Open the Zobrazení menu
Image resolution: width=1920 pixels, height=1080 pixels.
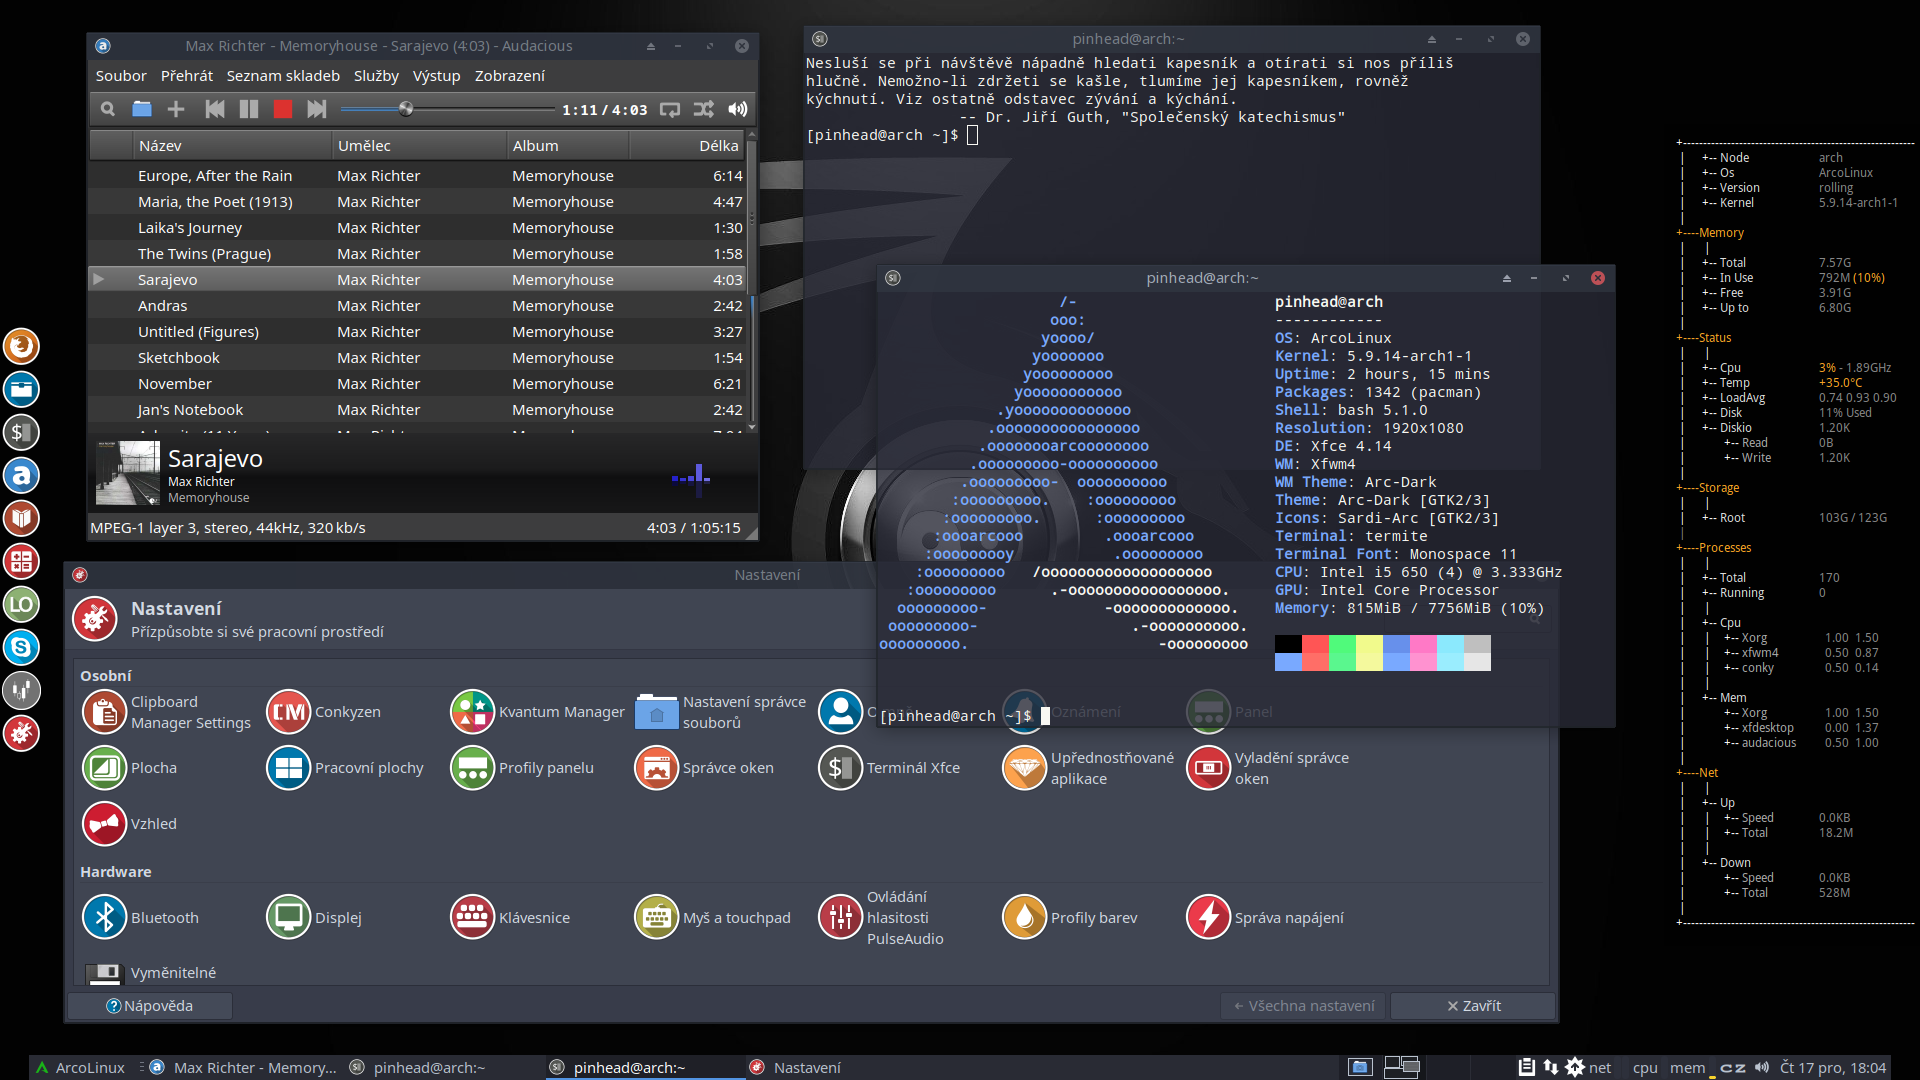[510, 76]
